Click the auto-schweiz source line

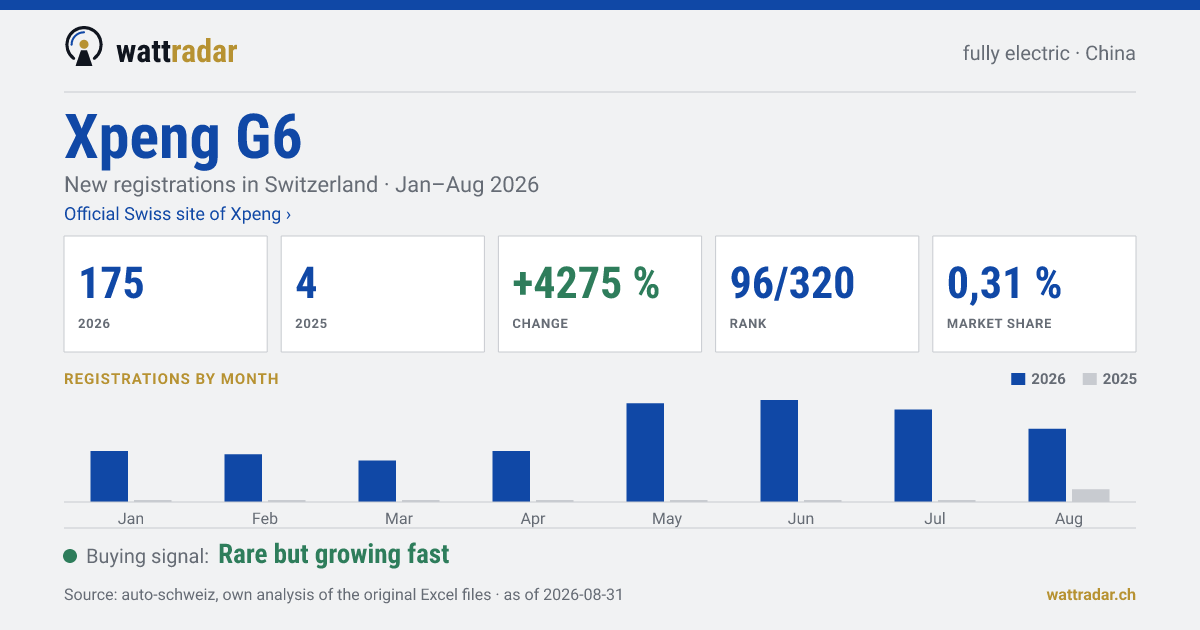(x=343, y=595)
